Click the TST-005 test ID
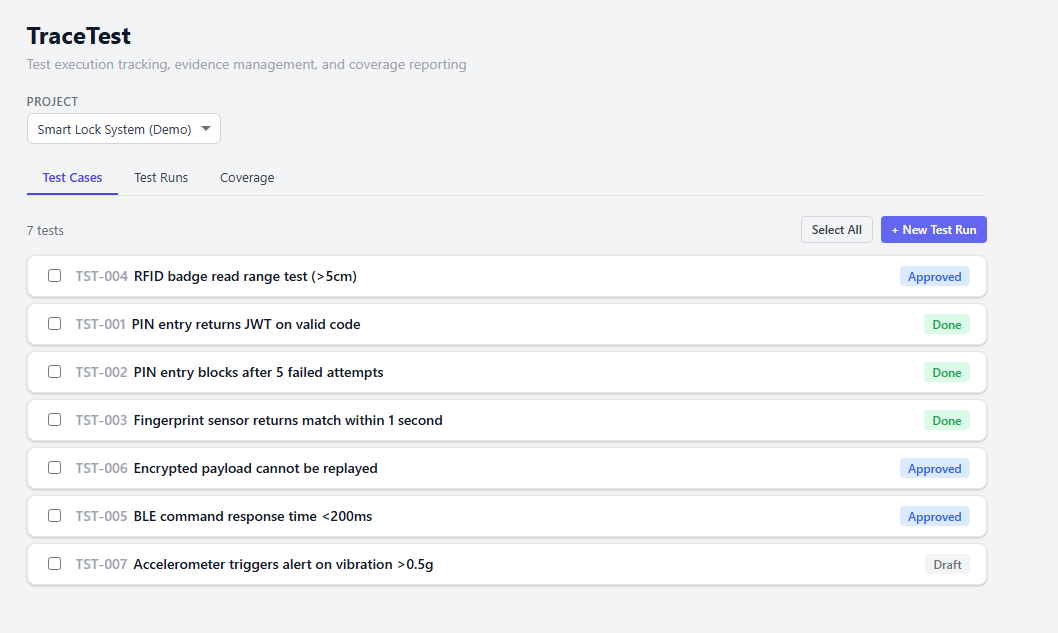This screenshot has height=633, width=1058. [x=101, y=516]
